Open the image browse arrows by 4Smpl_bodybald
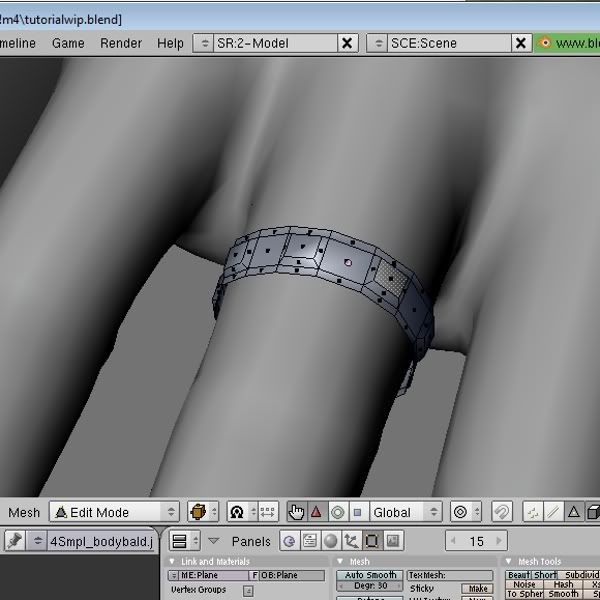The width and height of the screenshot is (600, 600). 37,541
